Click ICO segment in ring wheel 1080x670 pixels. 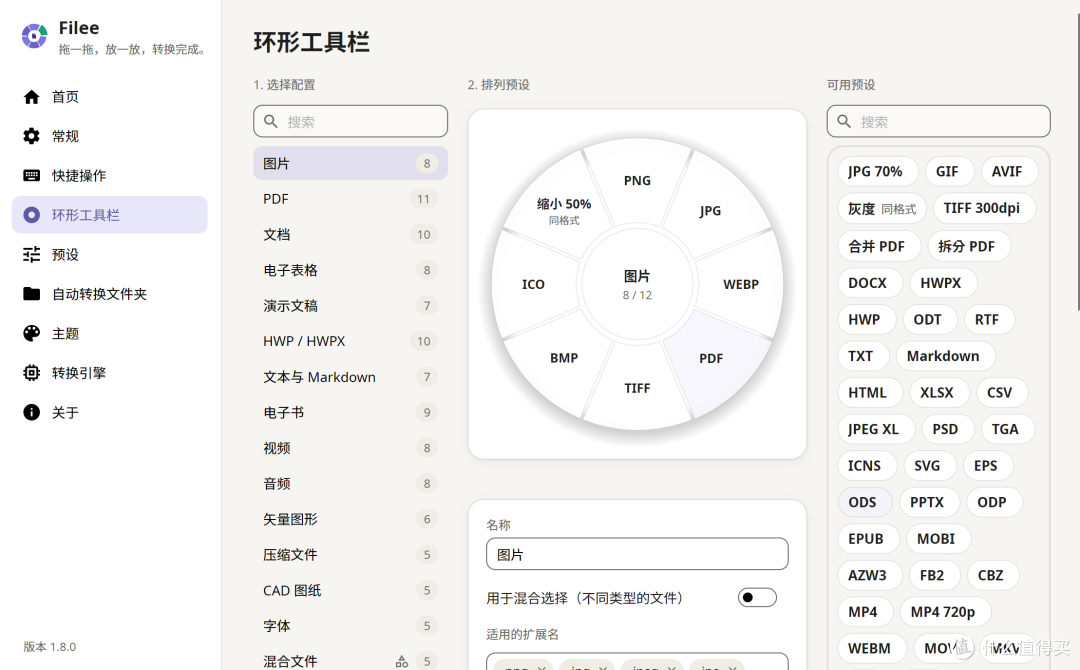[533, 284]
